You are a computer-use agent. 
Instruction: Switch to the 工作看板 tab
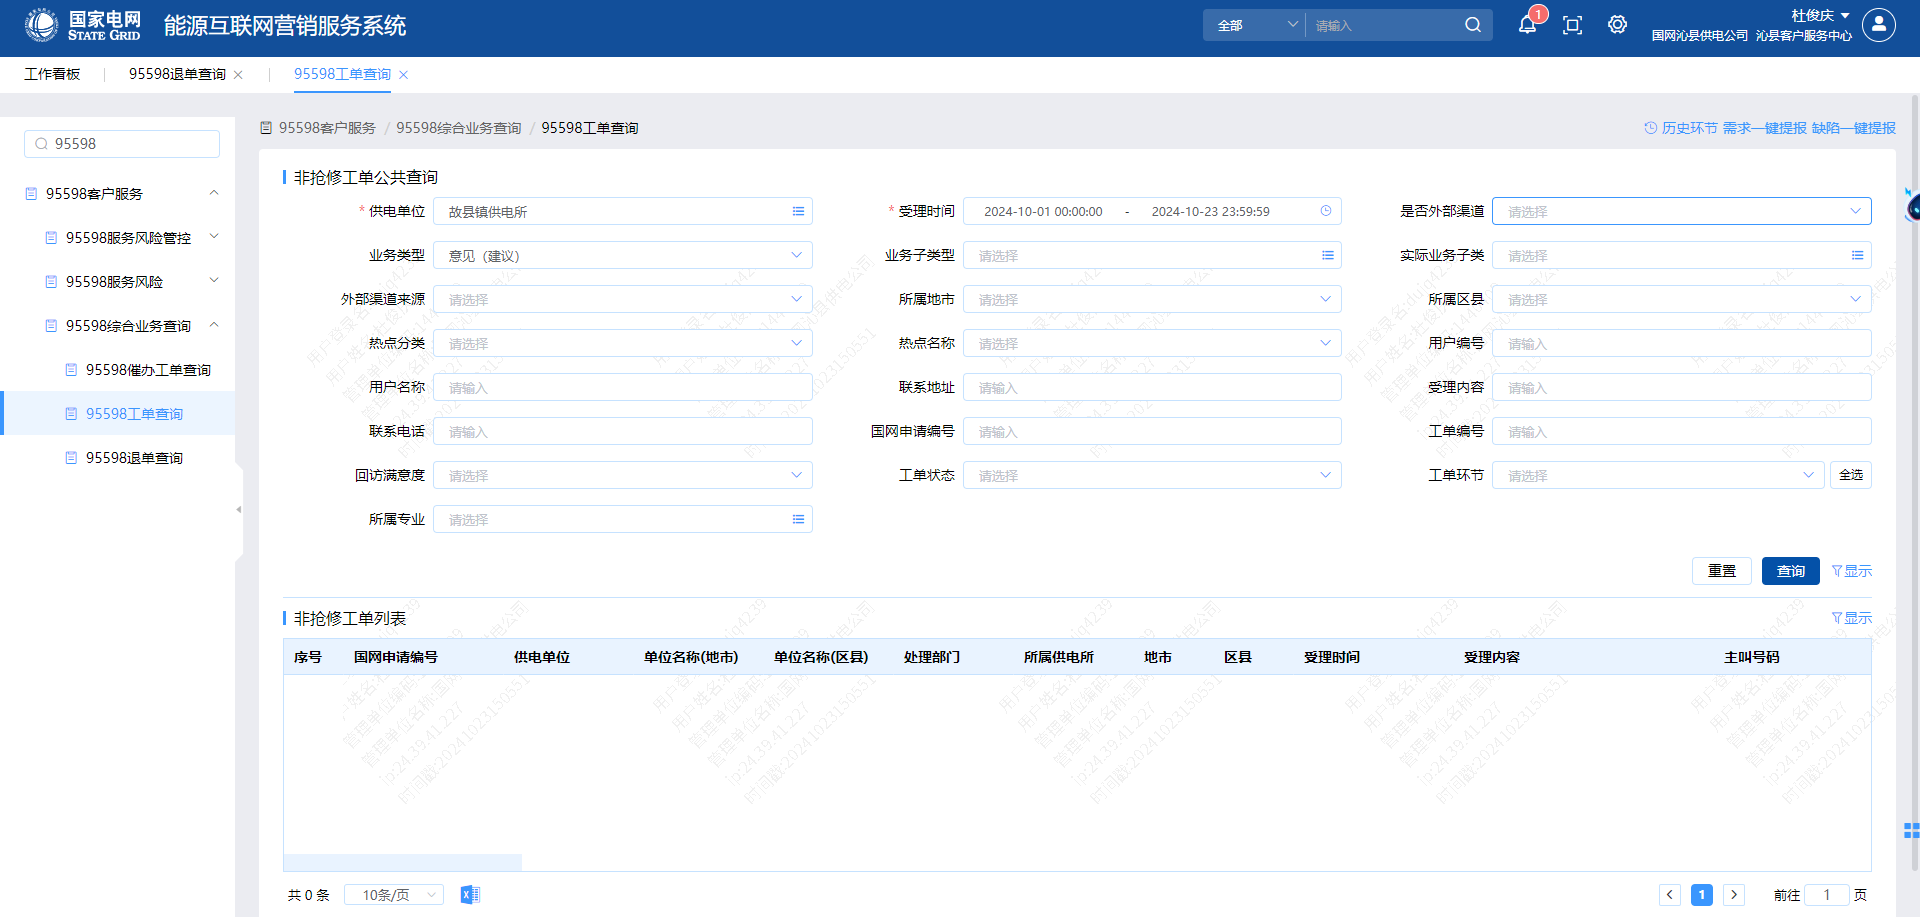pos(52,74)
